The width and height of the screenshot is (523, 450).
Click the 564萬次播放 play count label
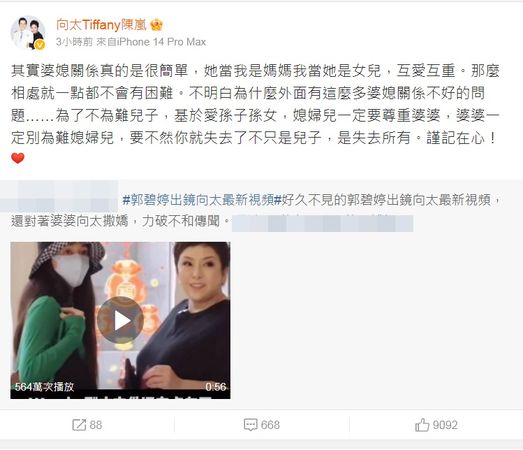44,387
